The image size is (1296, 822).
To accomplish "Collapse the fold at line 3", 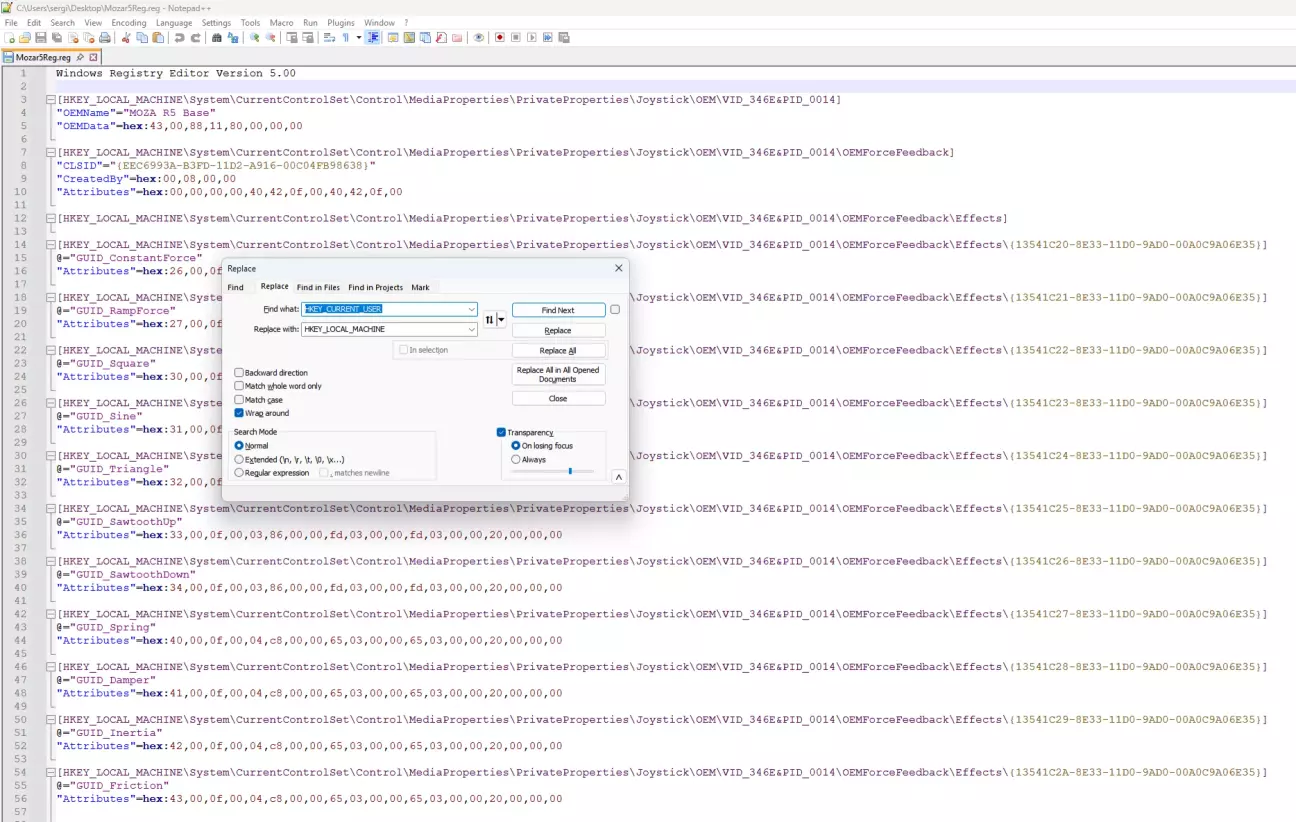I will click(50, 100).
